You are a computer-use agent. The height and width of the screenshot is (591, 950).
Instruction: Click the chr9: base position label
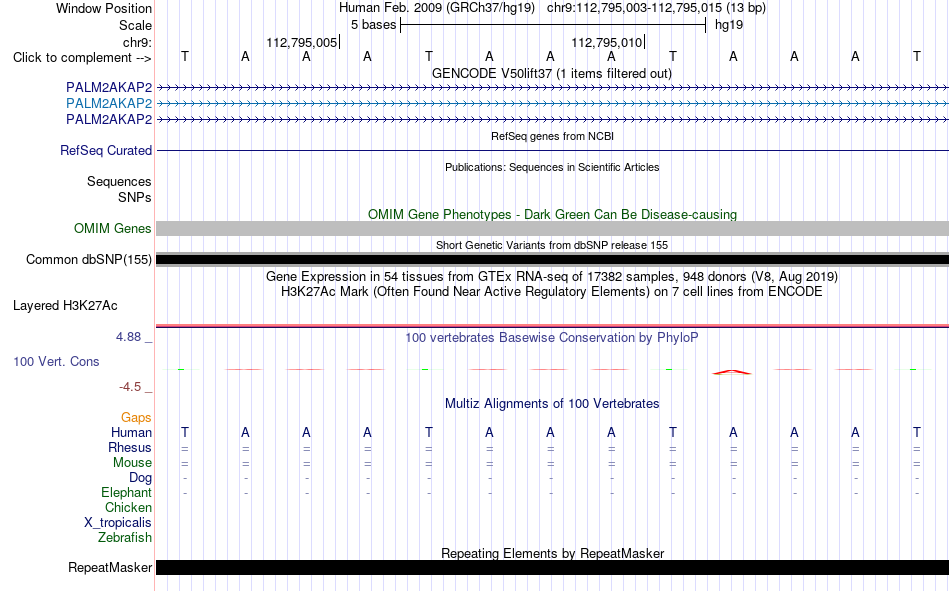coord(137,42)
